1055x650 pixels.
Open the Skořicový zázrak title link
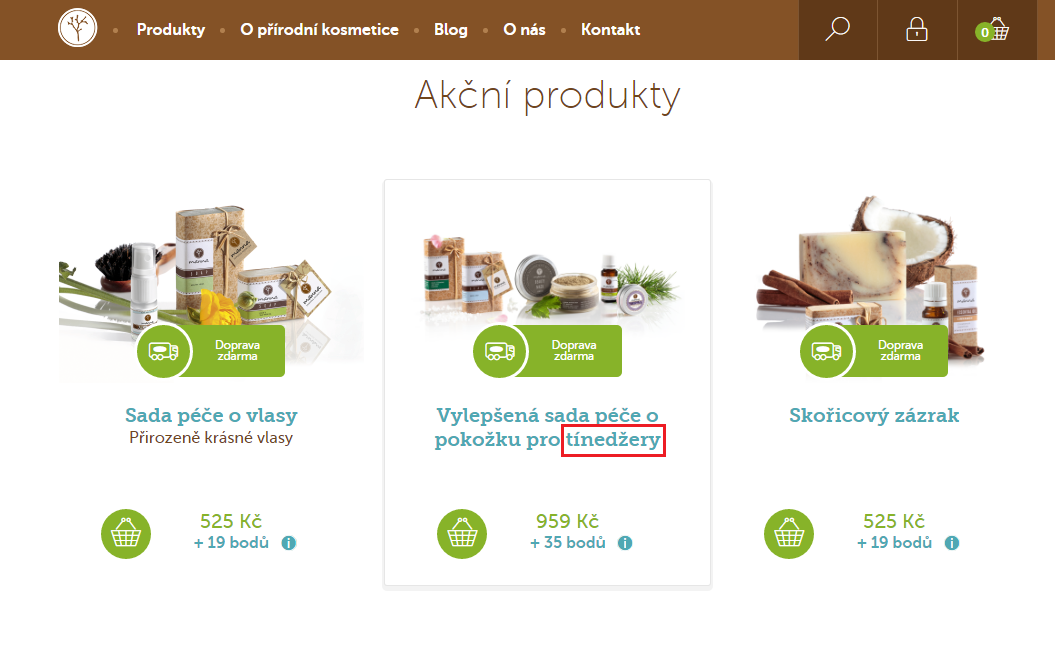(x=874, y=415)
